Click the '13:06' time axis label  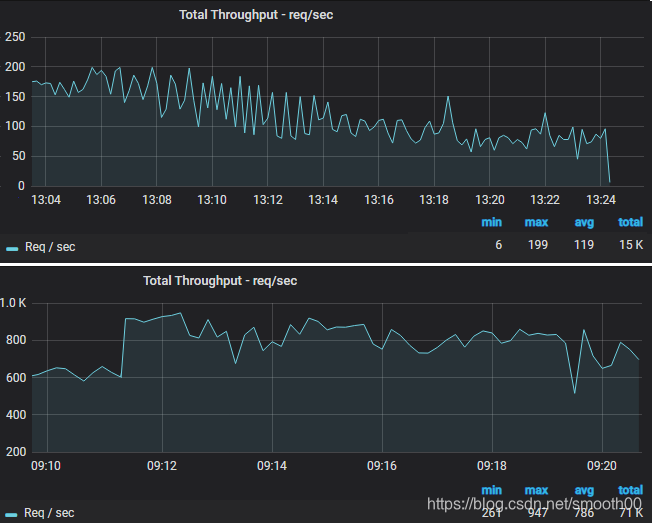(x=101, y=200)
